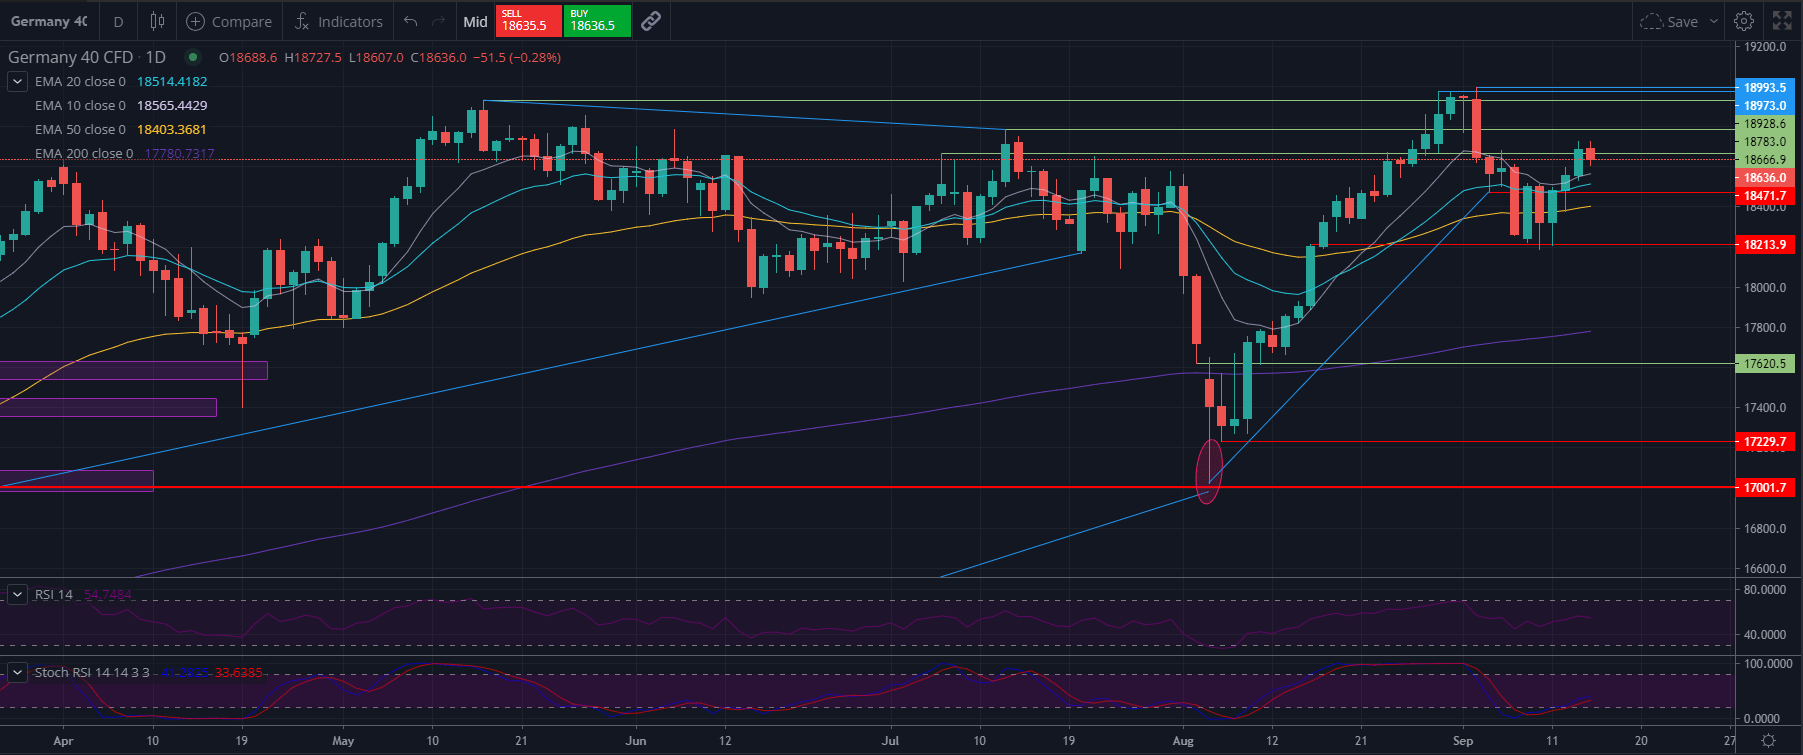Click the cloud Save icon

point(1651,21)
